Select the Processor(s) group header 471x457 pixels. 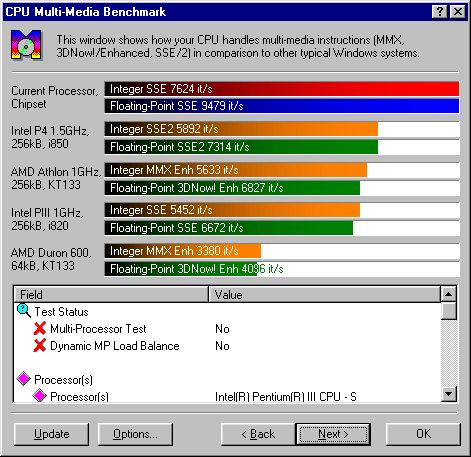[227, 380]
